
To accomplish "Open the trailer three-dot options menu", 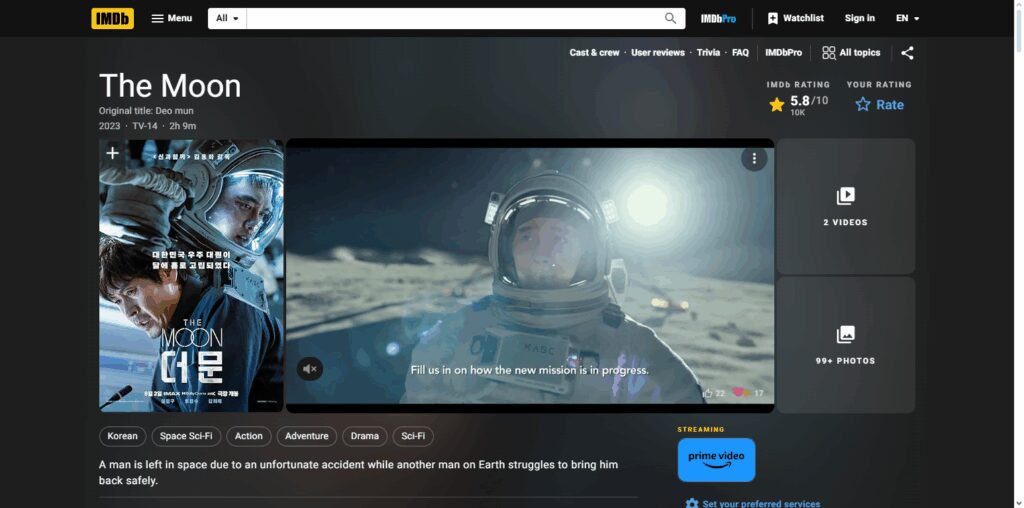I will 754,159.
